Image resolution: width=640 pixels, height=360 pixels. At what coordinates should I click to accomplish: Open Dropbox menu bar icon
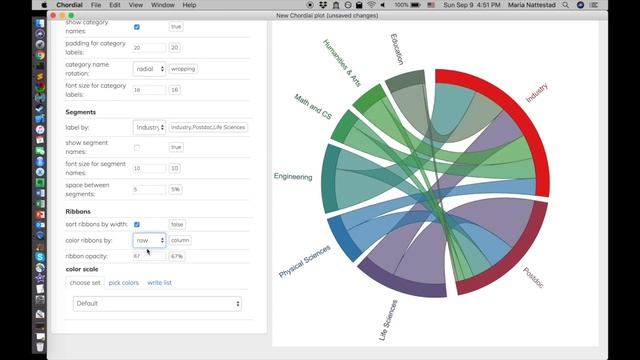pos(323,5)
